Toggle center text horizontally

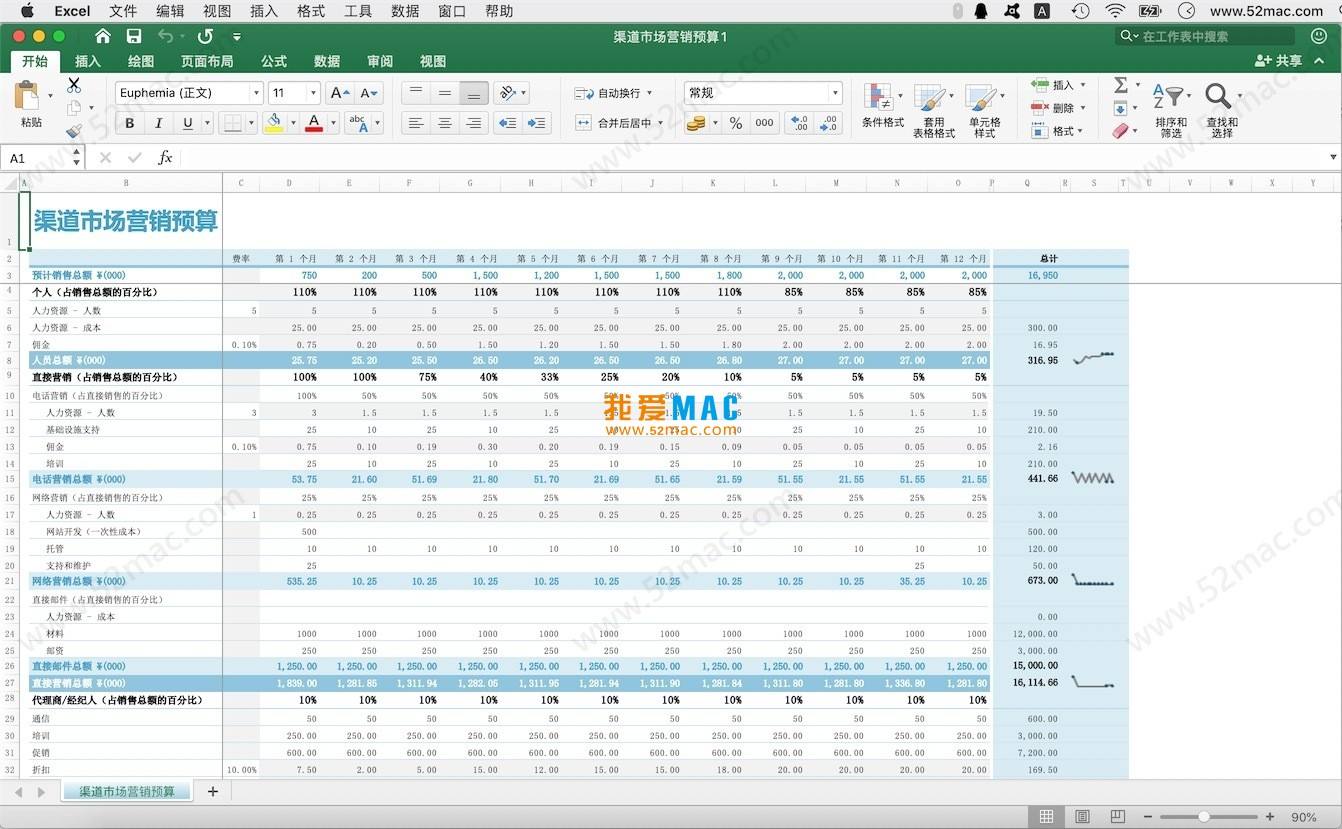[445, 123]
